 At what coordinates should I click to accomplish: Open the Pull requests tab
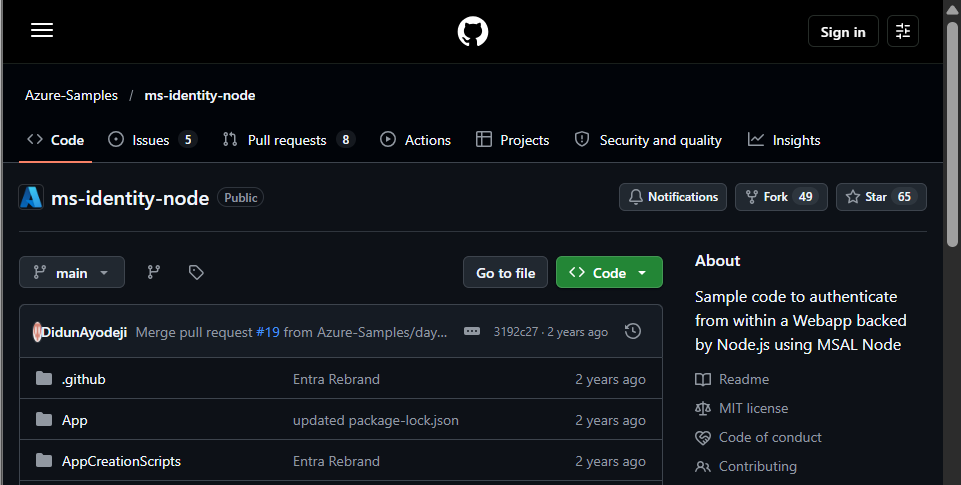[x=289, y=140]
